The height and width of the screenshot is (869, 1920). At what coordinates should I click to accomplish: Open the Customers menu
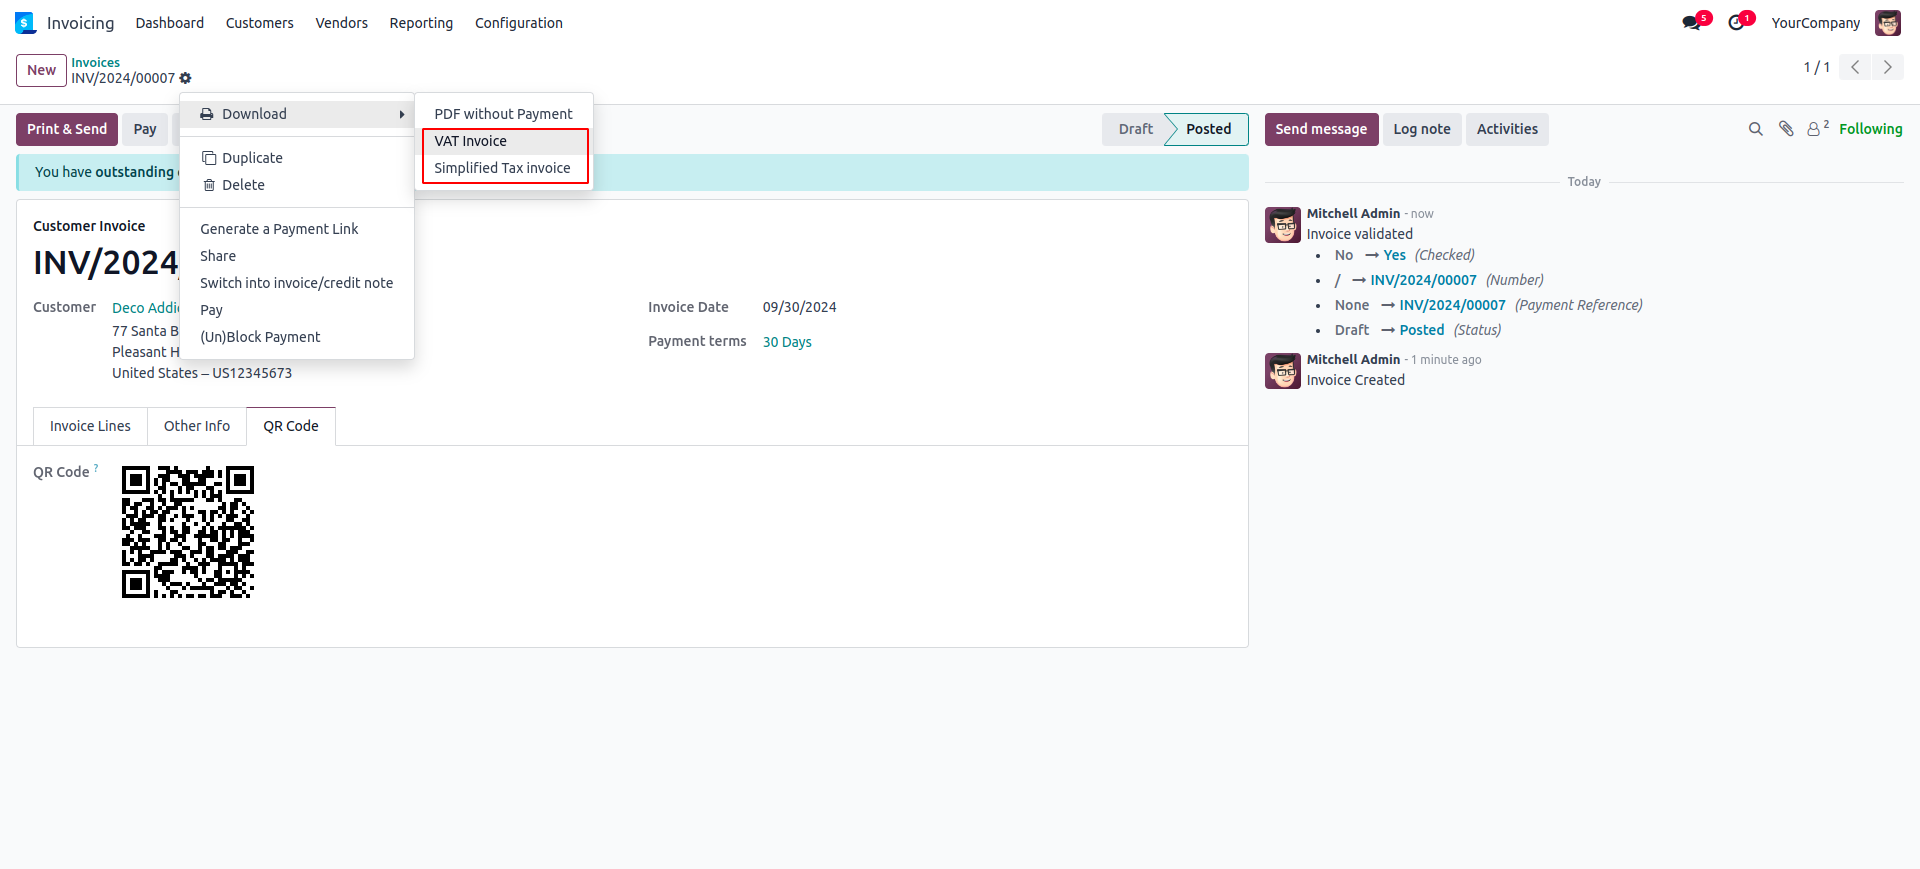tap(260, 23)
